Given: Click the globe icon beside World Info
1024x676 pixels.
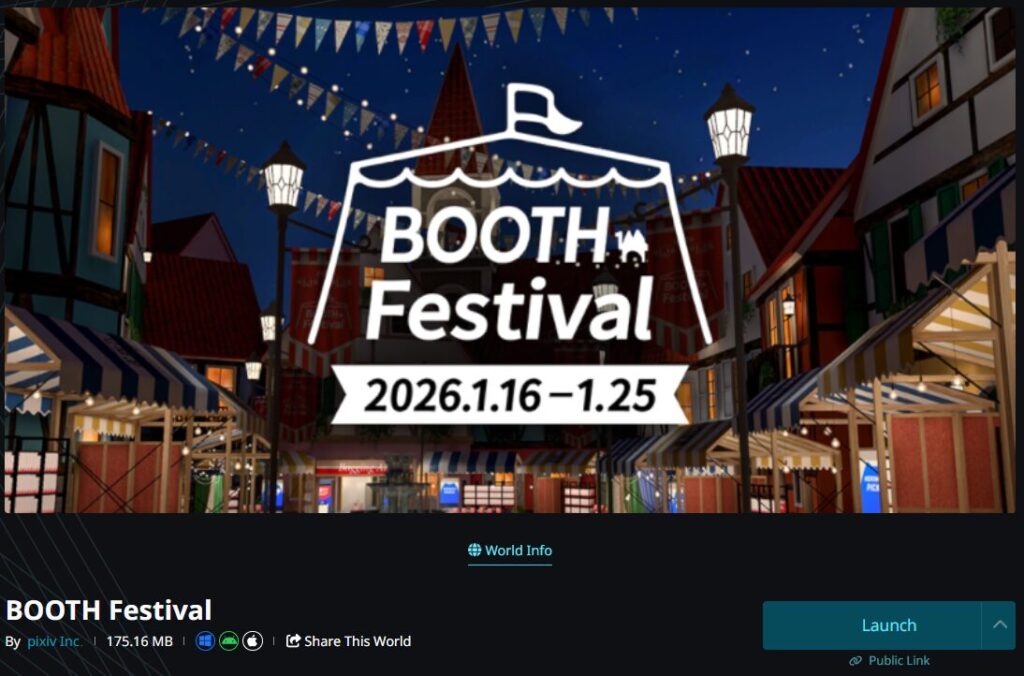Looking at the screenshot, I should [475, 550].
